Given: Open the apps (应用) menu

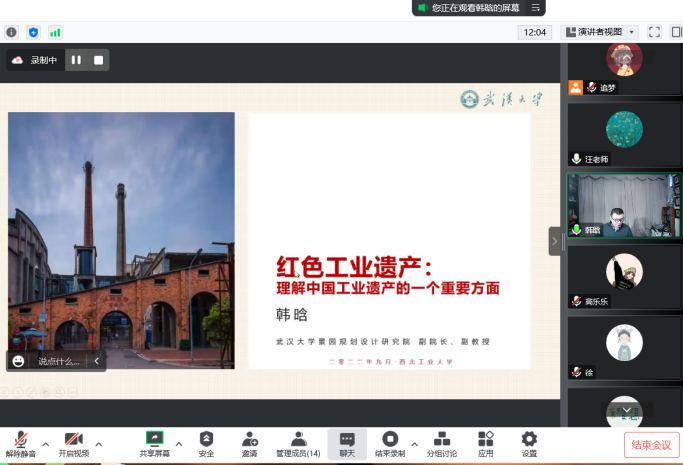Looking at the screenshot, I should (x=486, y=443).
